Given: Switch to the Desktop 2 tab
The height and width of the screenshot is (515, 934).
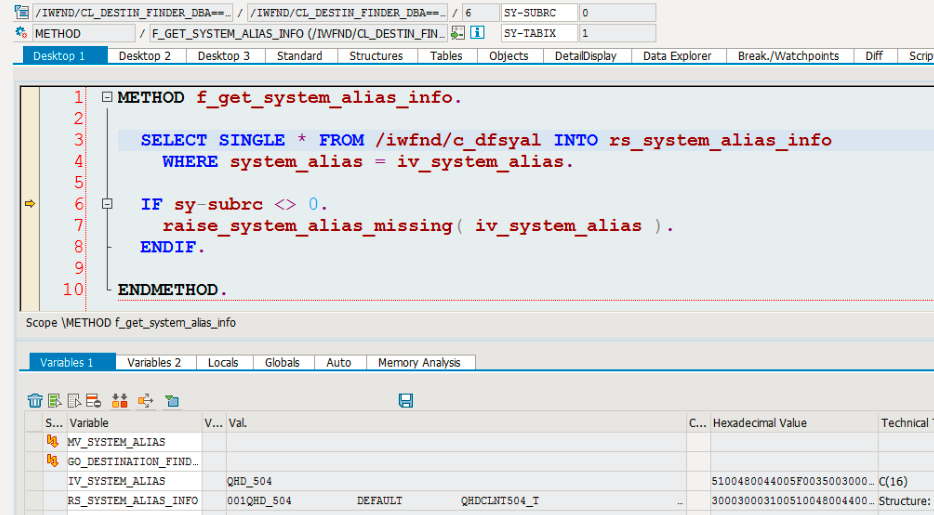Looking at the screenshot, I should pyautogui.click(x=145, y=55).
